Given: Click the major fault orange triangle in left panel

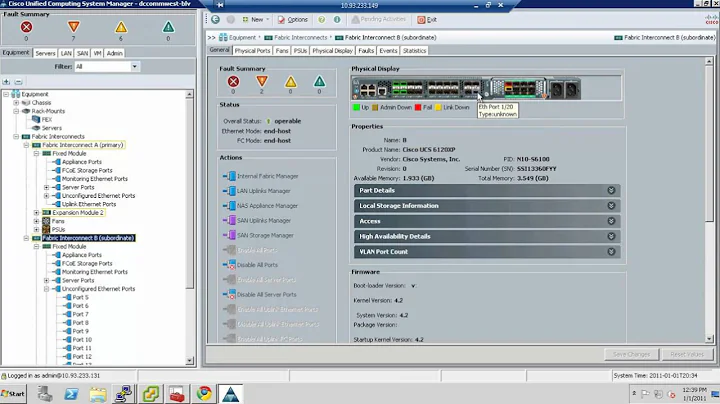Looking at the screenshot, I should click(73, 27).
